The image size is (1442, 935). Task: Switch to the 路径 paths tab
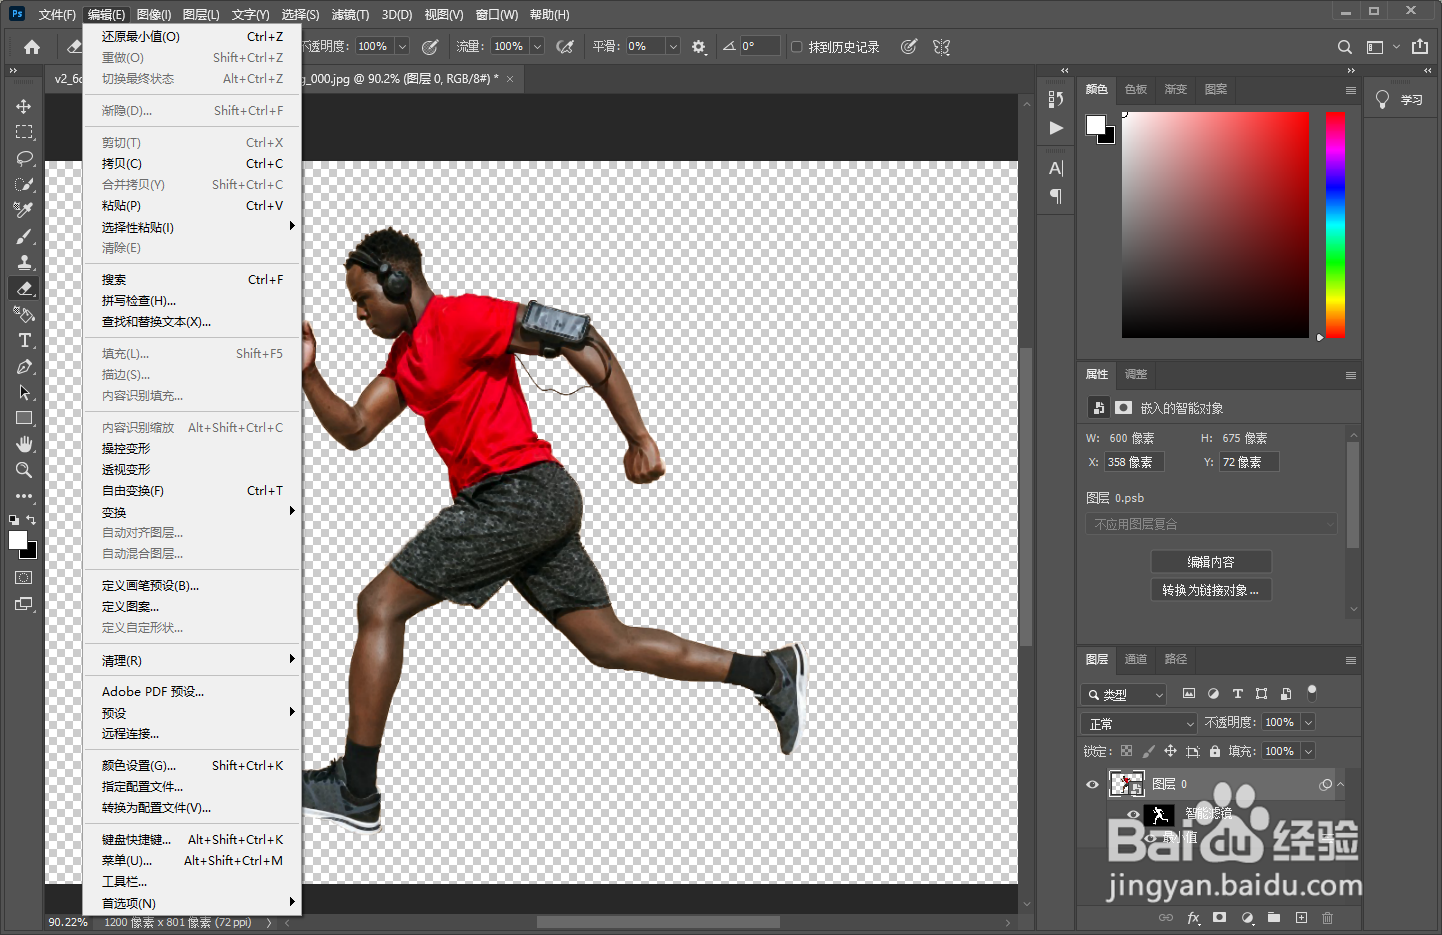1176,659
